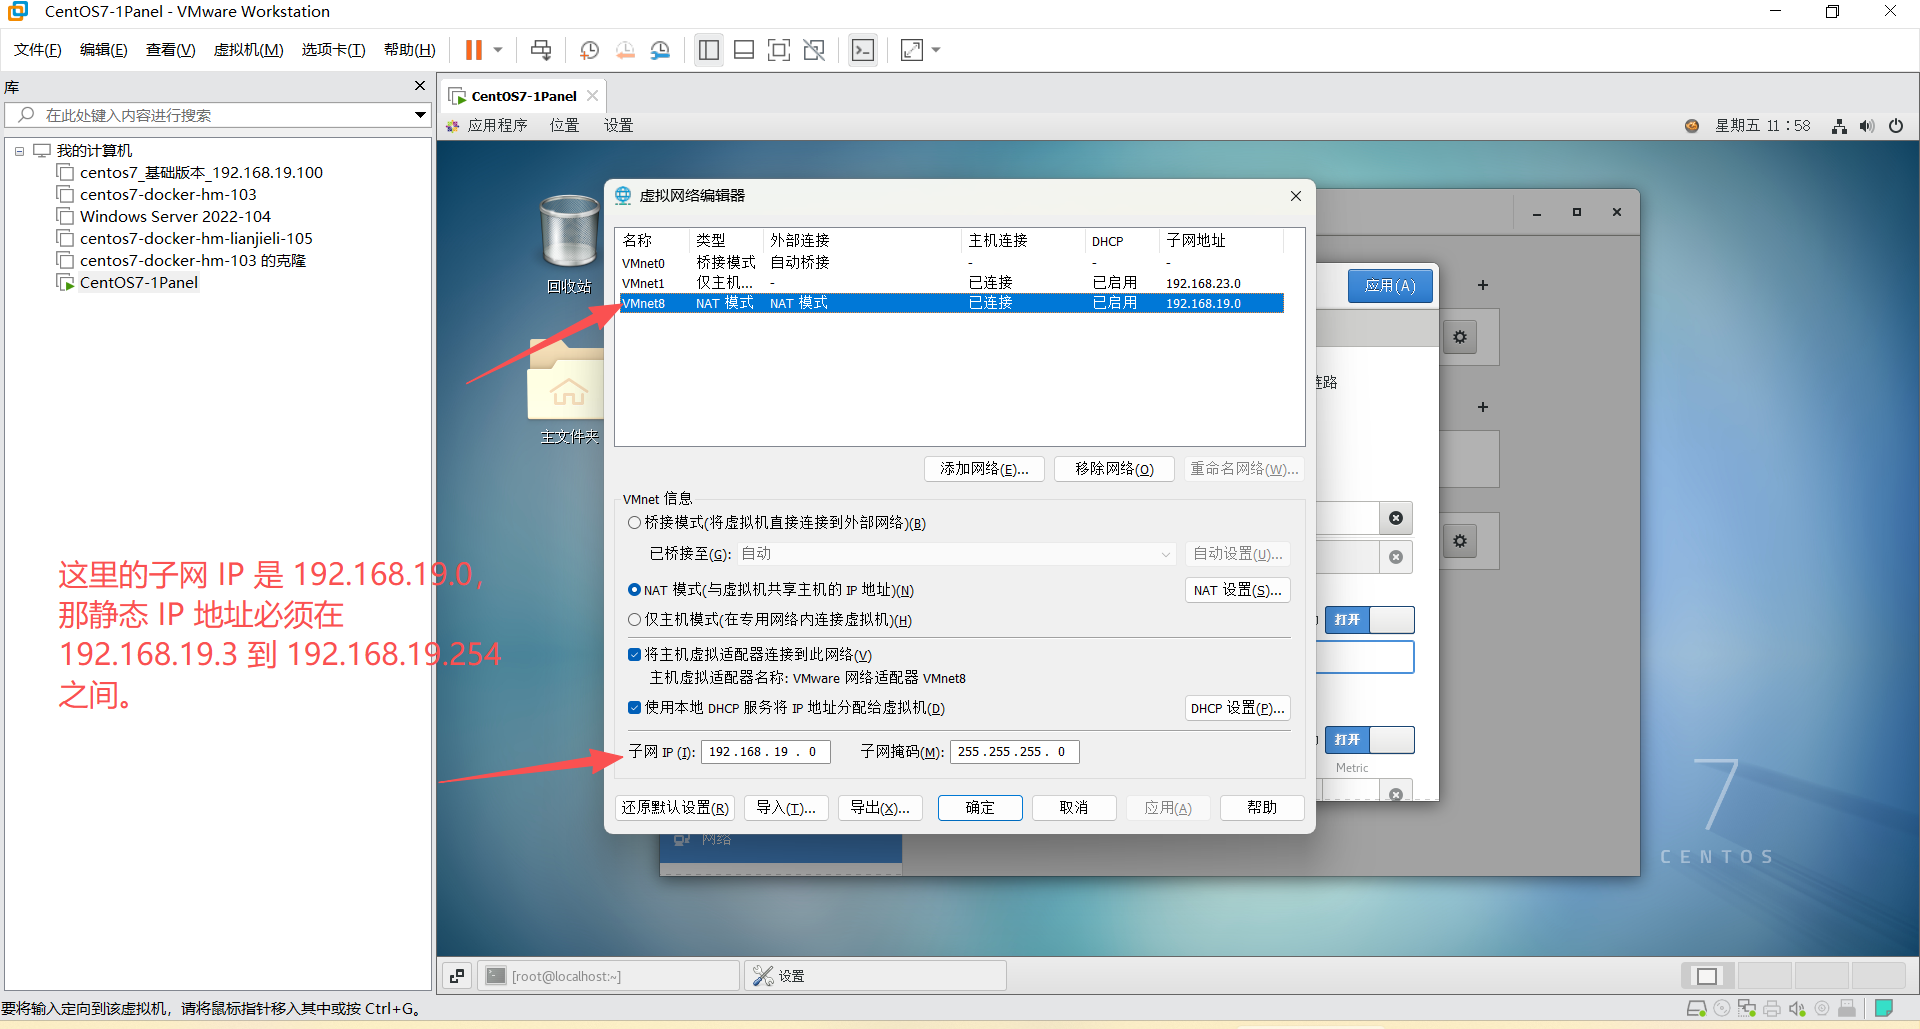Revert the VM to its snapshot
Viewport: 1920px width, 1029px height.
(x=625, y=50)
